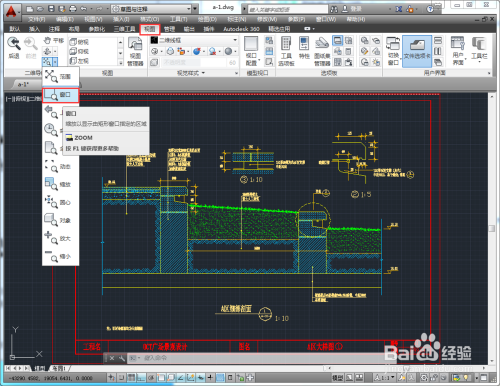
Task: Open Sheet Set Manager (图纸集管理器)
Action: point(322,51)
